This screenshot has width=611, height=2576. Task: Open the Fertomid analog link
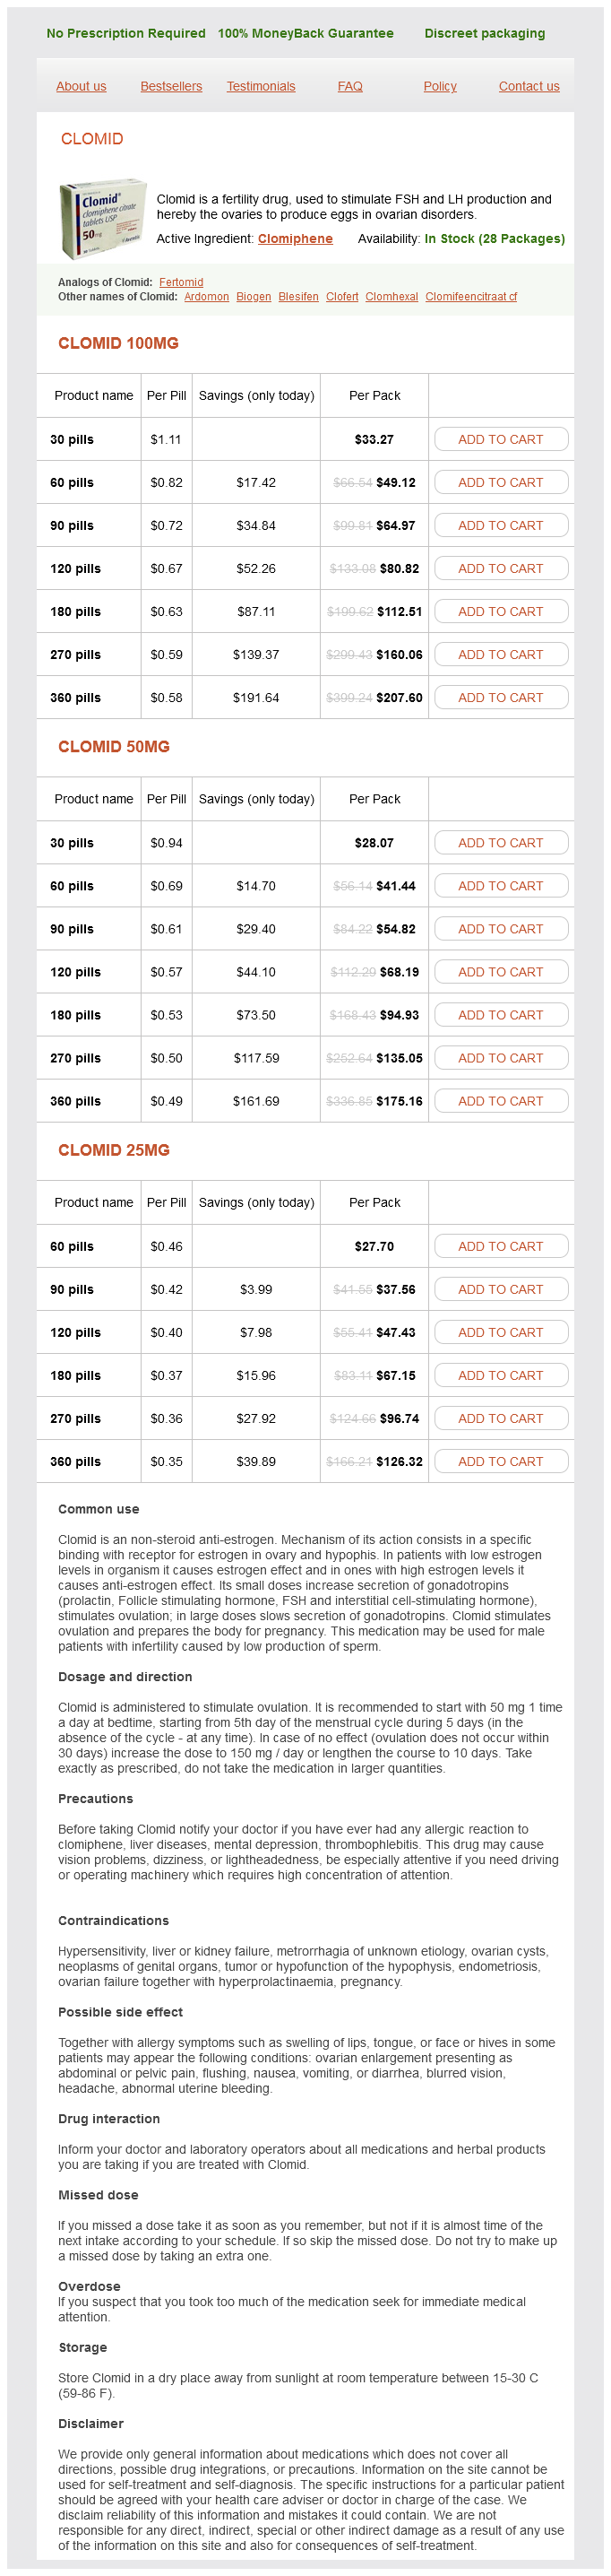[x=181, y=283]
